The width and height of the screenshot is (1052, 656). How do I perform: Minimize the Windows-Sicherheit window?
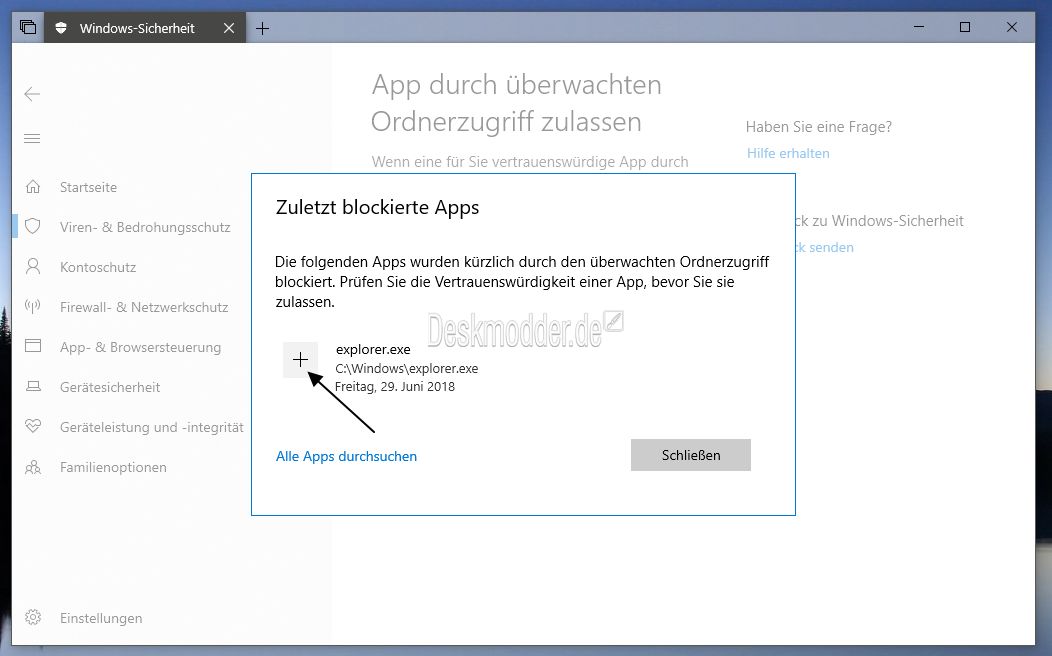(919, 28)
